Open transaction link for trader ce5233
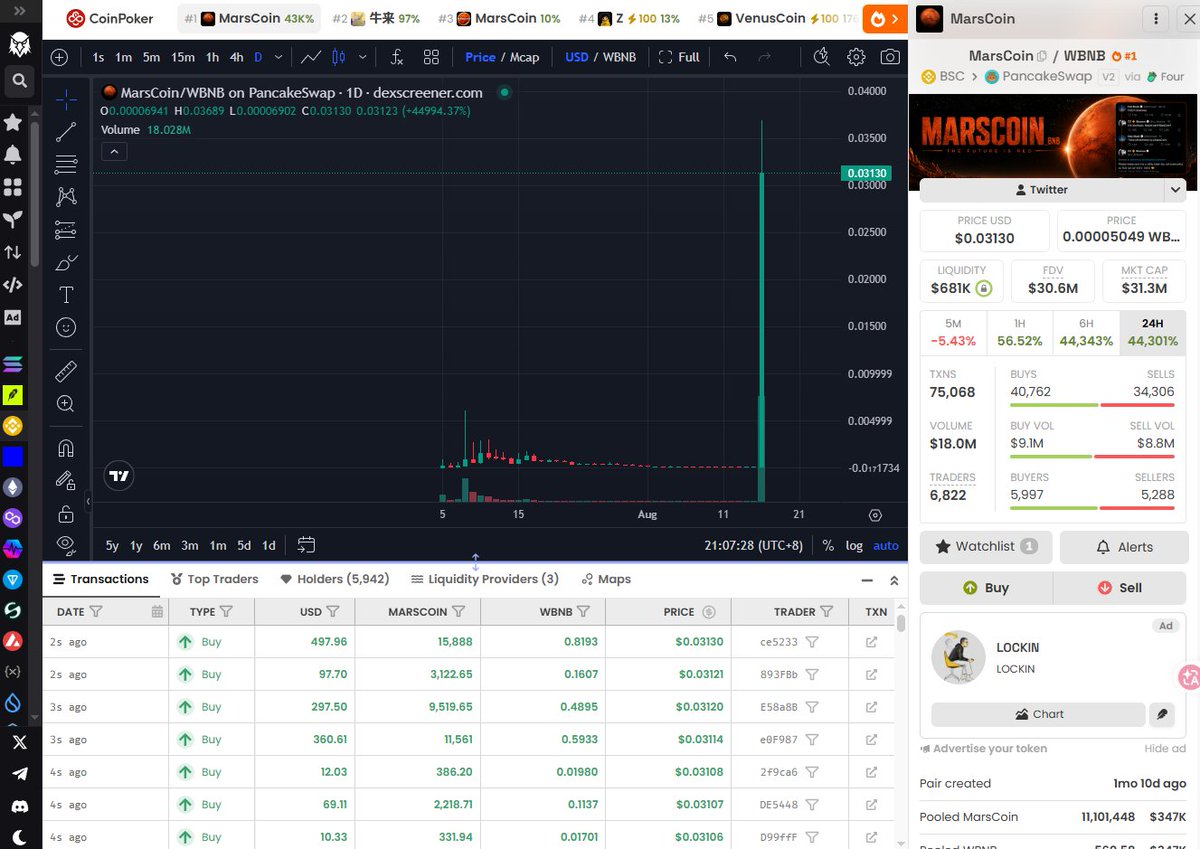 click(871, 642)
